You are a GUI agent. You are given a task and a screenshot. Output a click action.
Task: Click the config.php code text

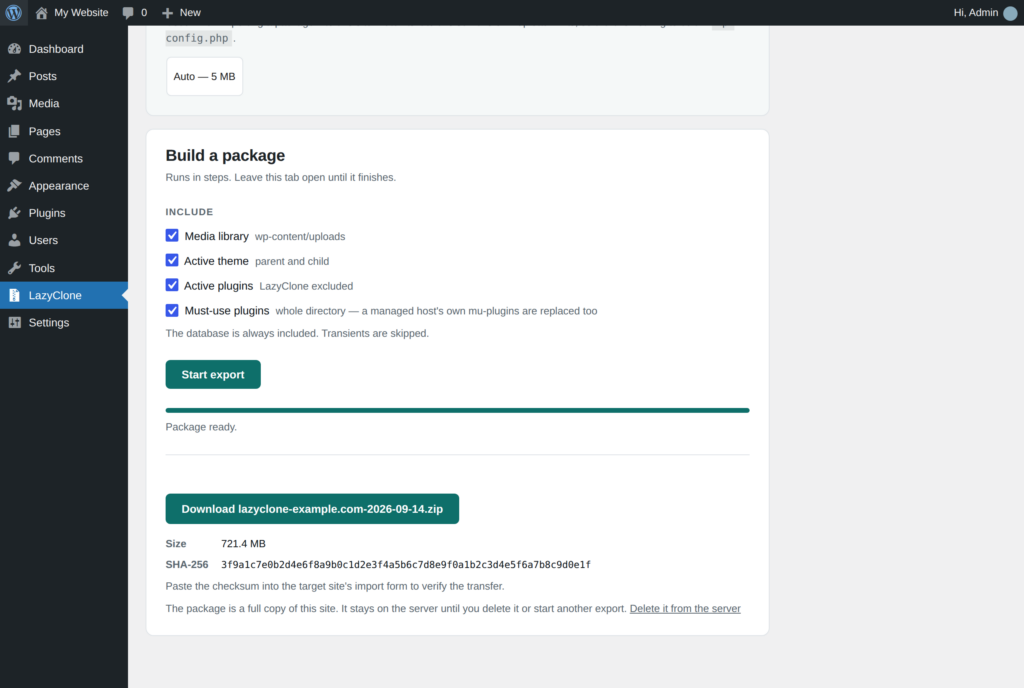coord(197,39)
